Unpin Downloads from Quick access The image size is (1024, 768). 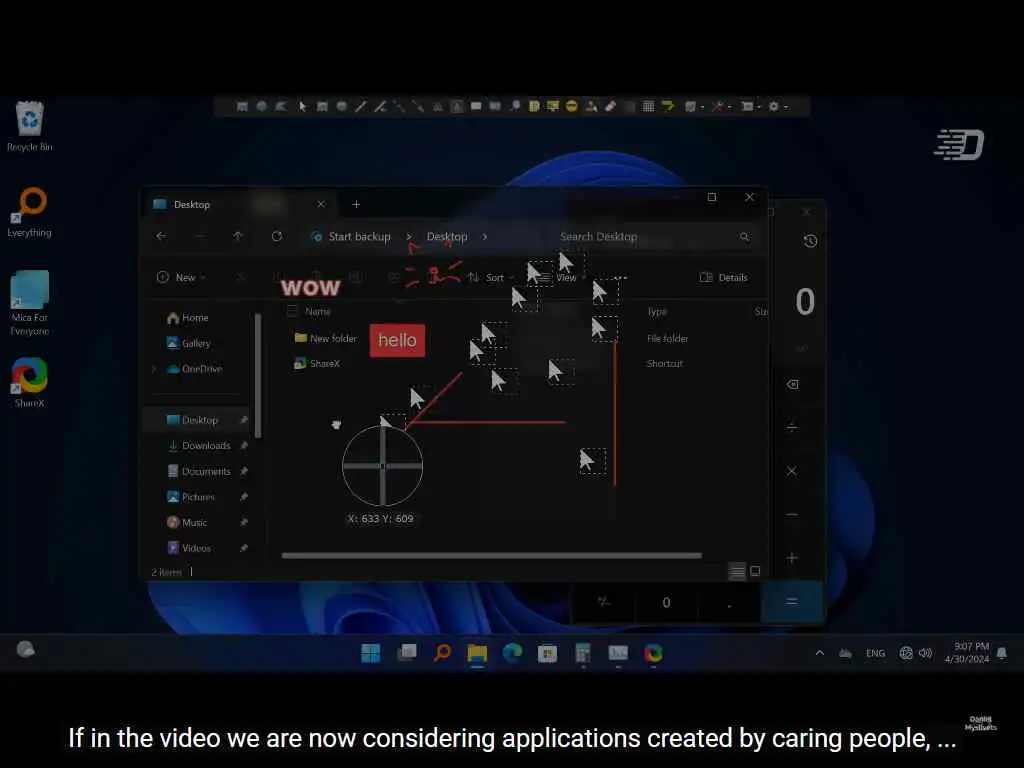pyautogui.click(x=244, y=445)
